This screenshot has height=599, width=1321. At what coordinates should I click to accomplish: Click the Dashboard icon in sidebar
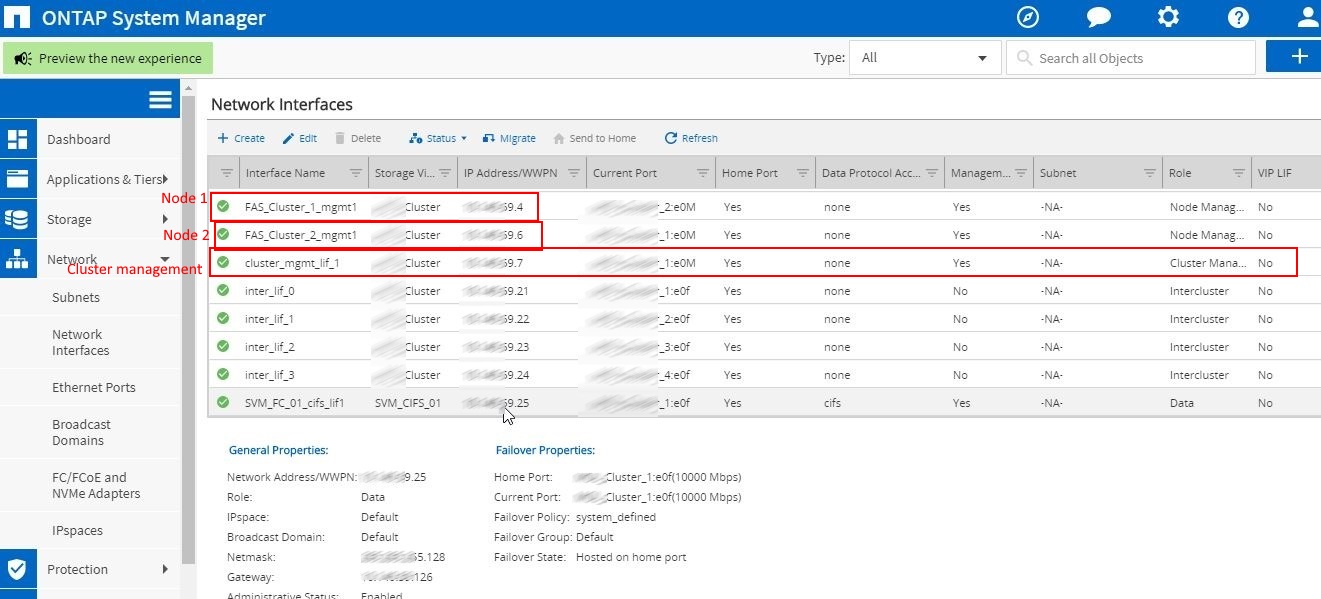[x=17, y=139]
